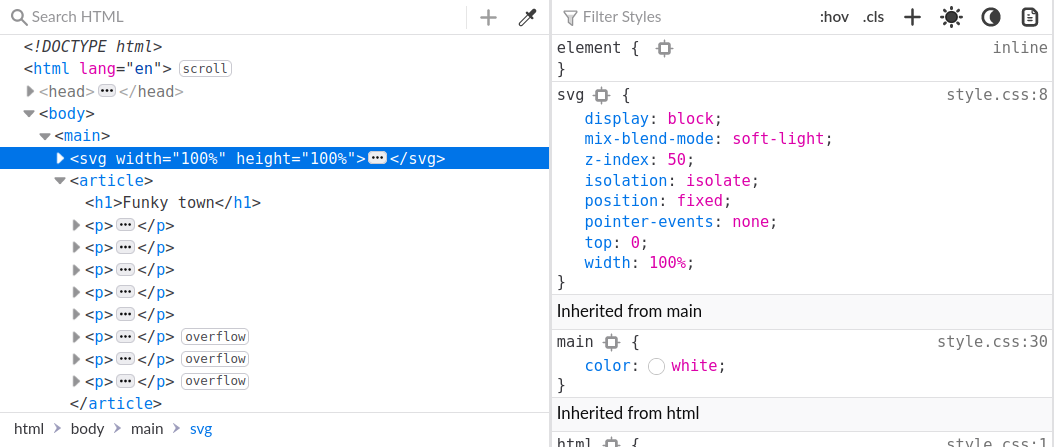Click highlighter icon next to element rule
The height and width of the screenshot is (447, 1054).
(664, 48)
